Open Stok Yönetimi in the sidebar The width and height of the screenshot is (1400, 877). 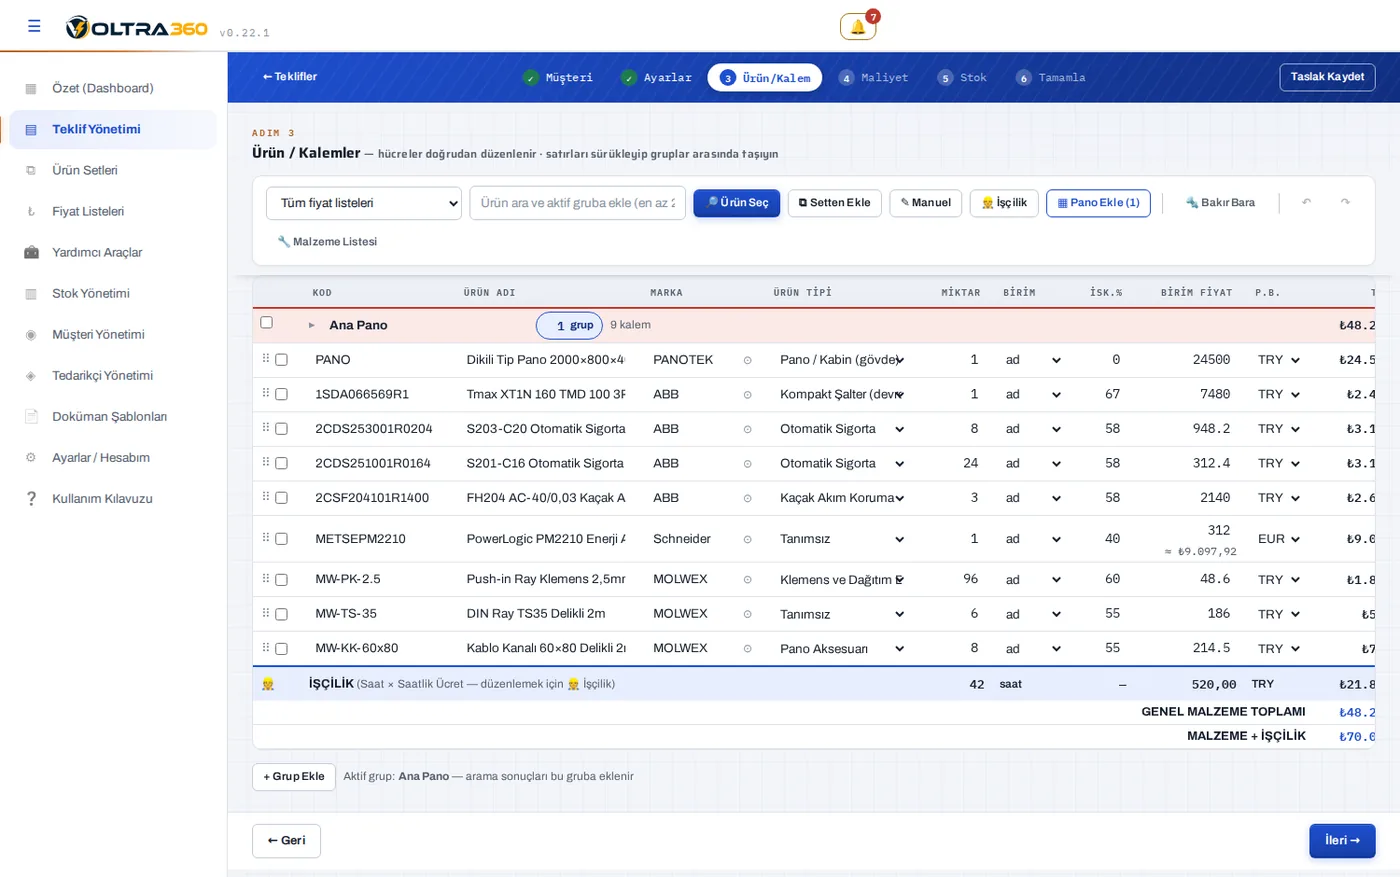113,294
